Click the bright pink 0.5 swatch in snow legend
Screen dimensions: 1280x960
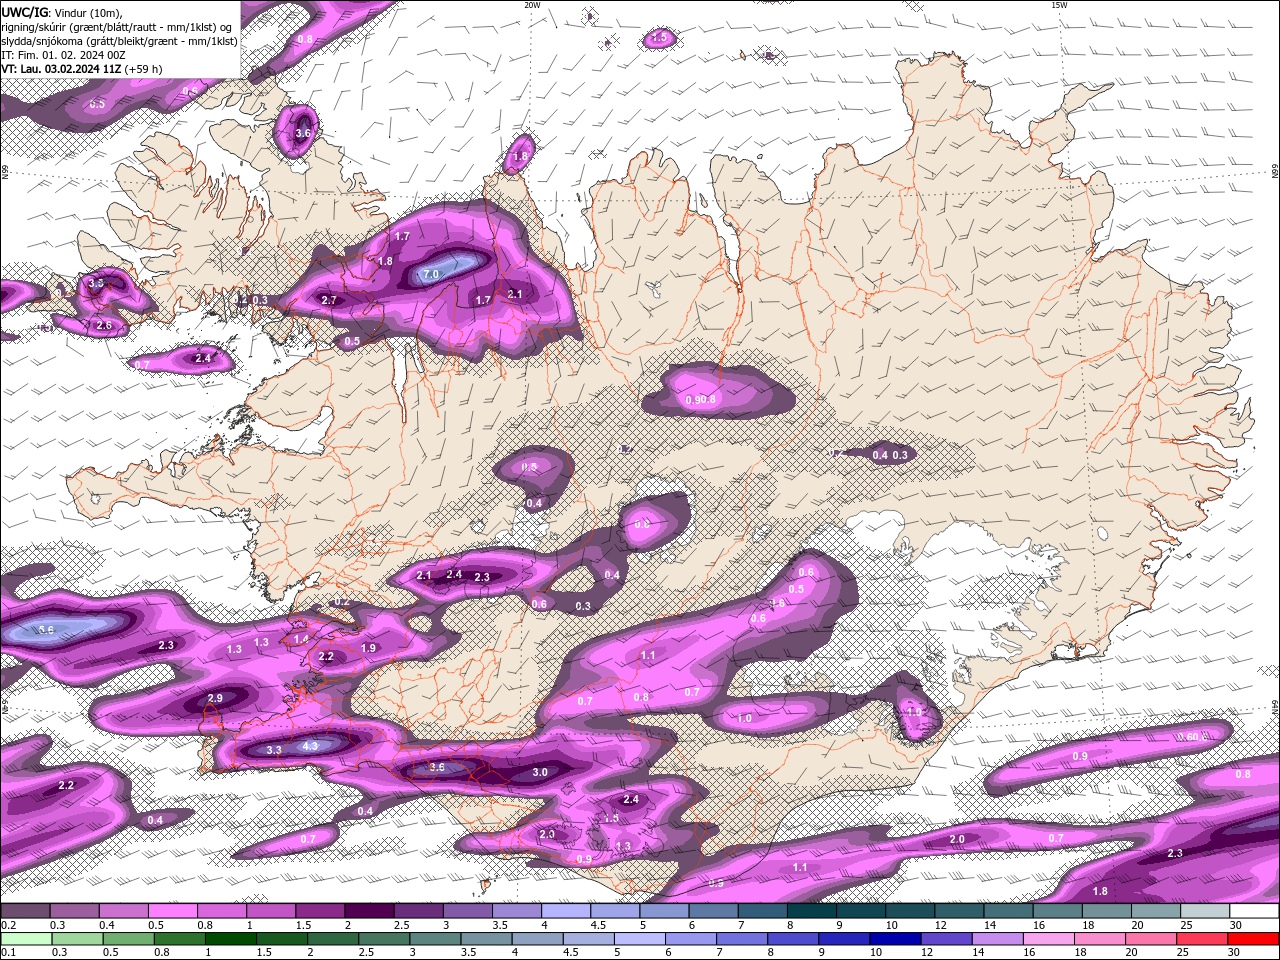pyautogui.click(x=172, y=911)
